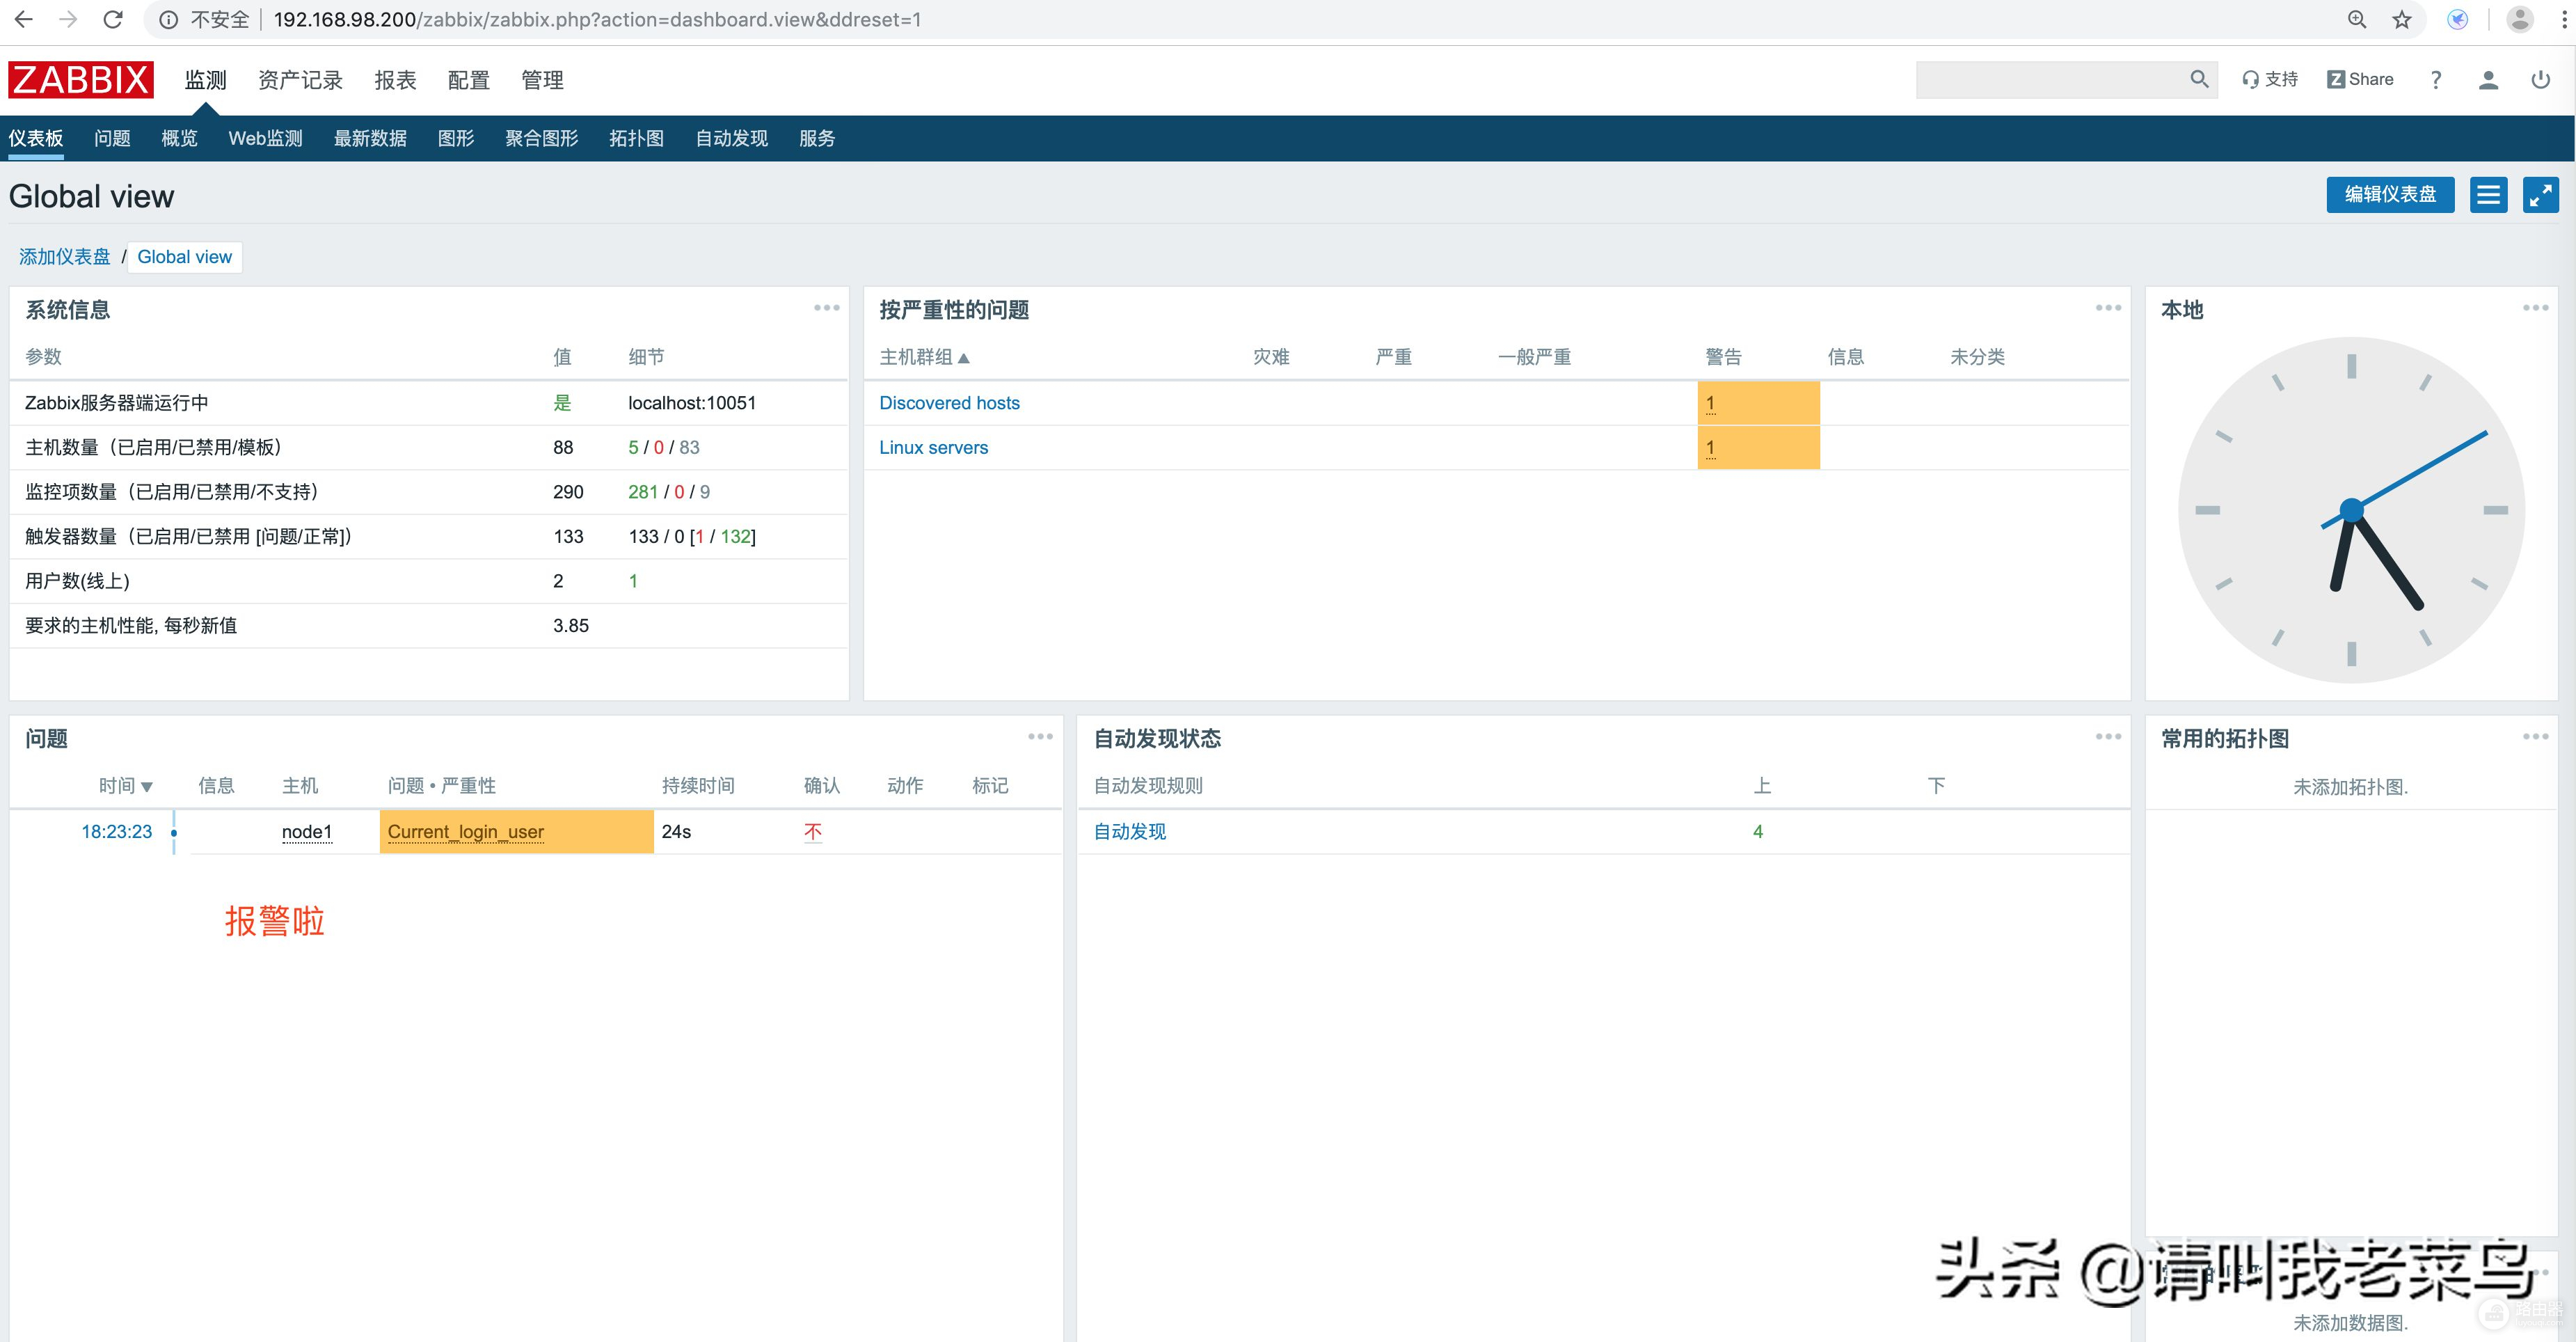The width and height of the screenshot is (2576, 1342).
Task: Click the search magnifier icon
Action: click(2199, 79)
